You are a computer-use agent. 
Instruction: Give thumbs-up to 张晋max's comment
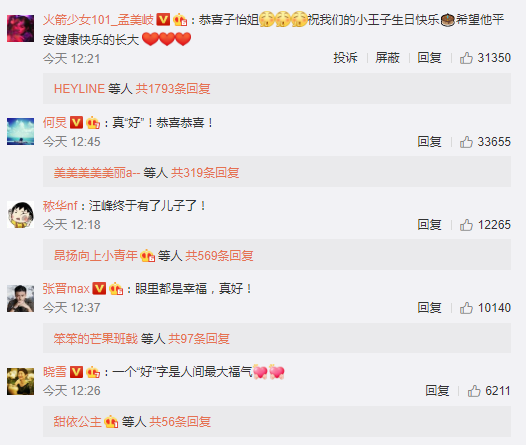[466, 308]
